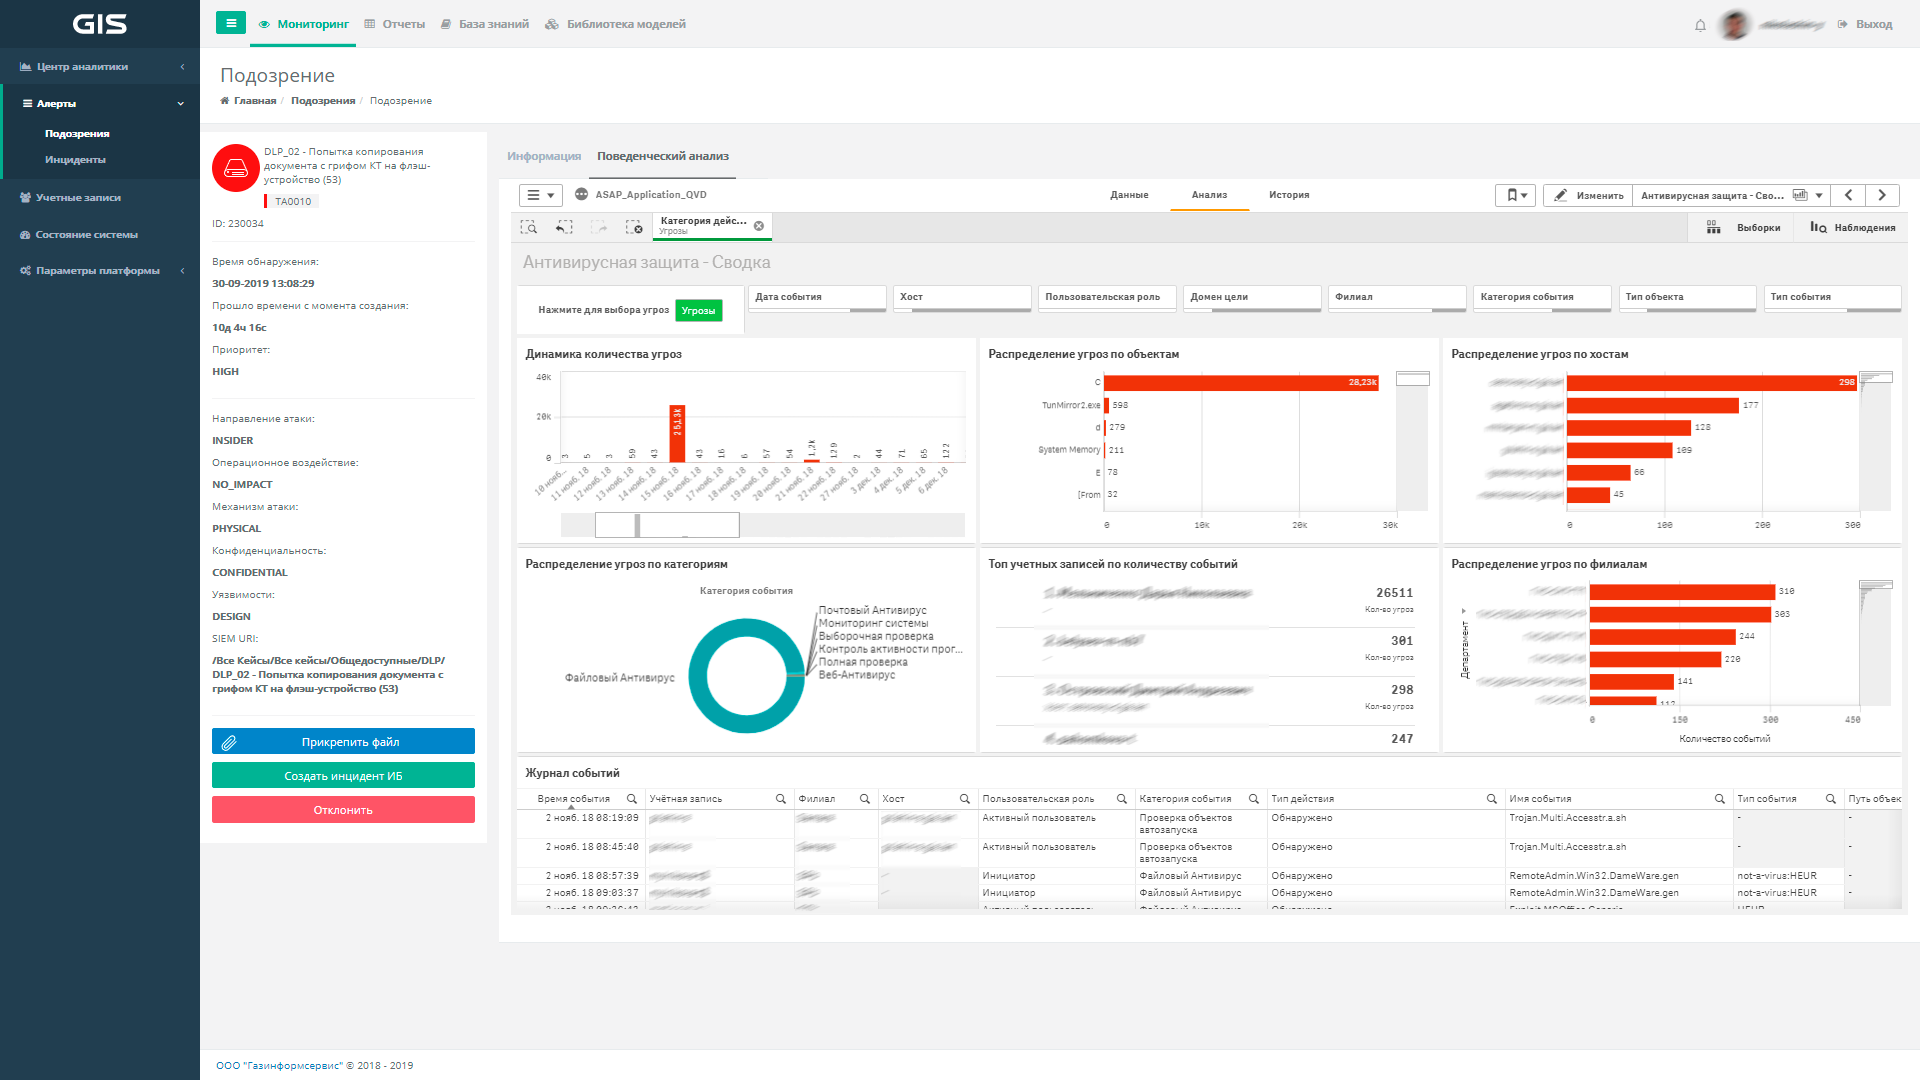This screenshot has height=1080, width=1920.
Task: Click the Создать инцидент ИБ button
Action: point(343,776)
